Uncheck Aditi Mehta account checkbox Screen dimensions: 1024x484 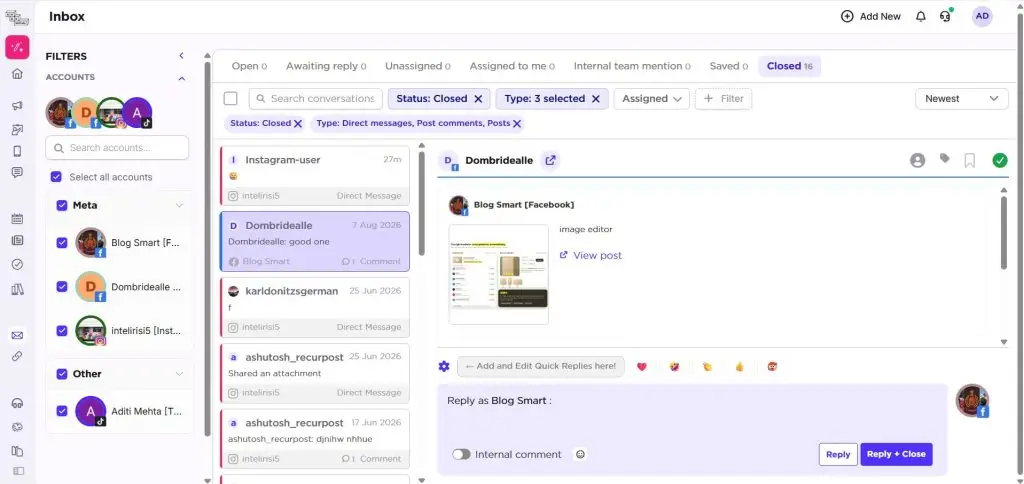(x=62, y=411)
